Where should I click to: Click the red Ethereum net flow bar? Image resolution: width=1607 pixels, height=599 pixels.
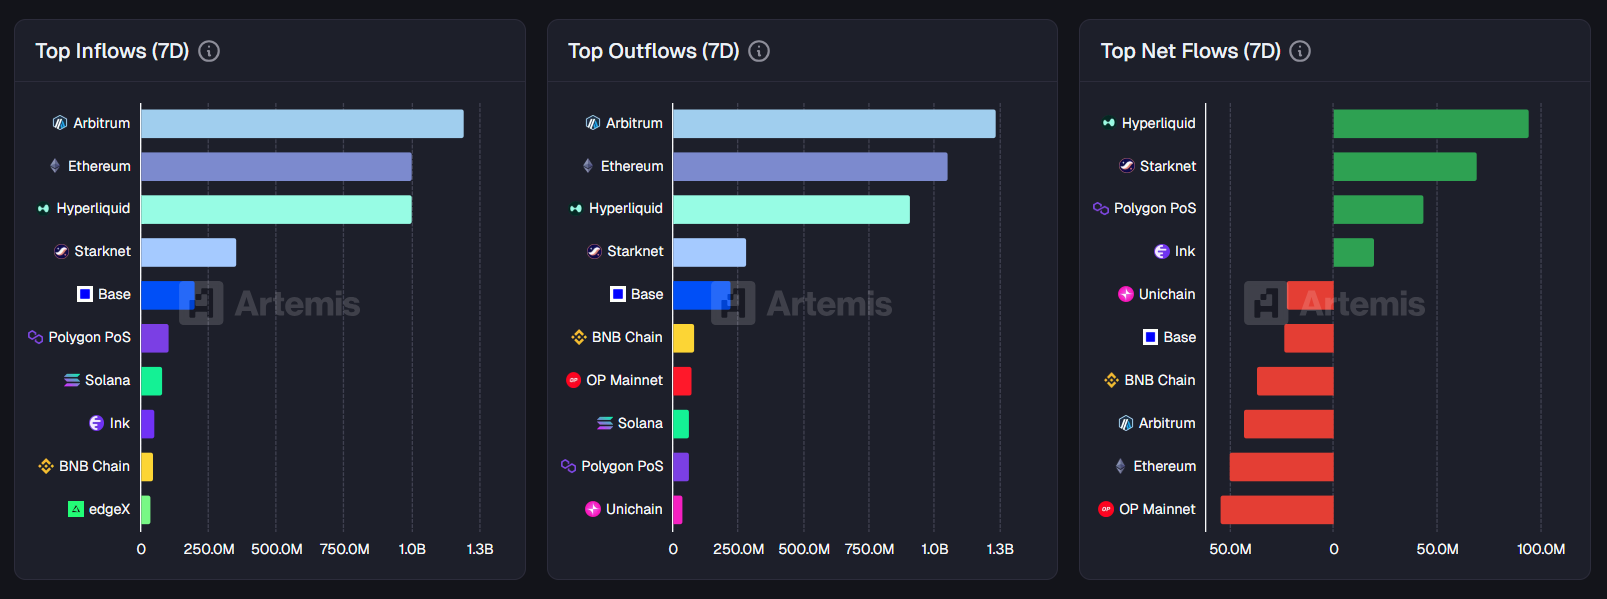click(x=1281, y=467)
